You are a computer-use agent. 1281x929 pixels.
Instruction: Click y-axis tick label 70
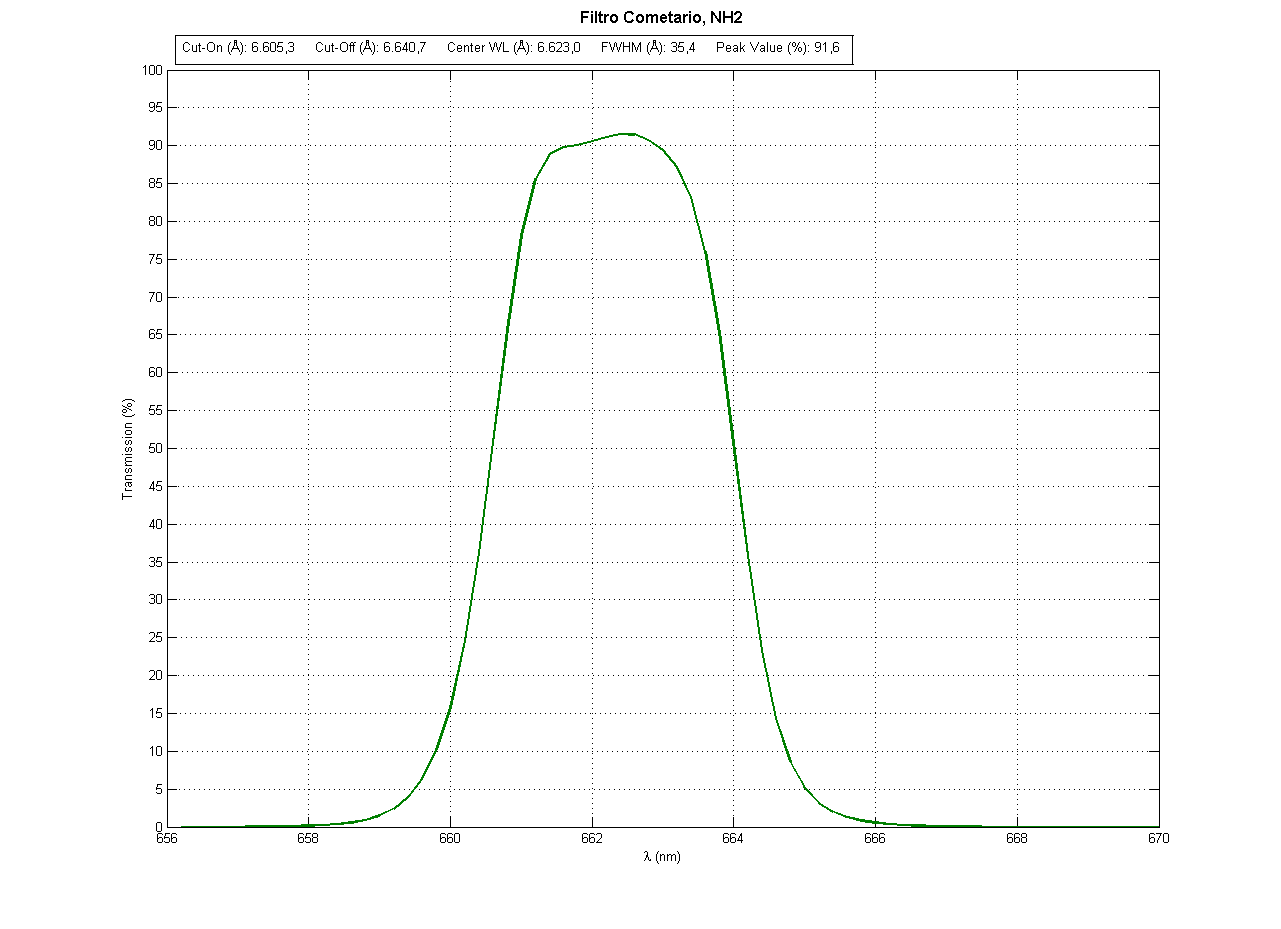tap(155, 298)
